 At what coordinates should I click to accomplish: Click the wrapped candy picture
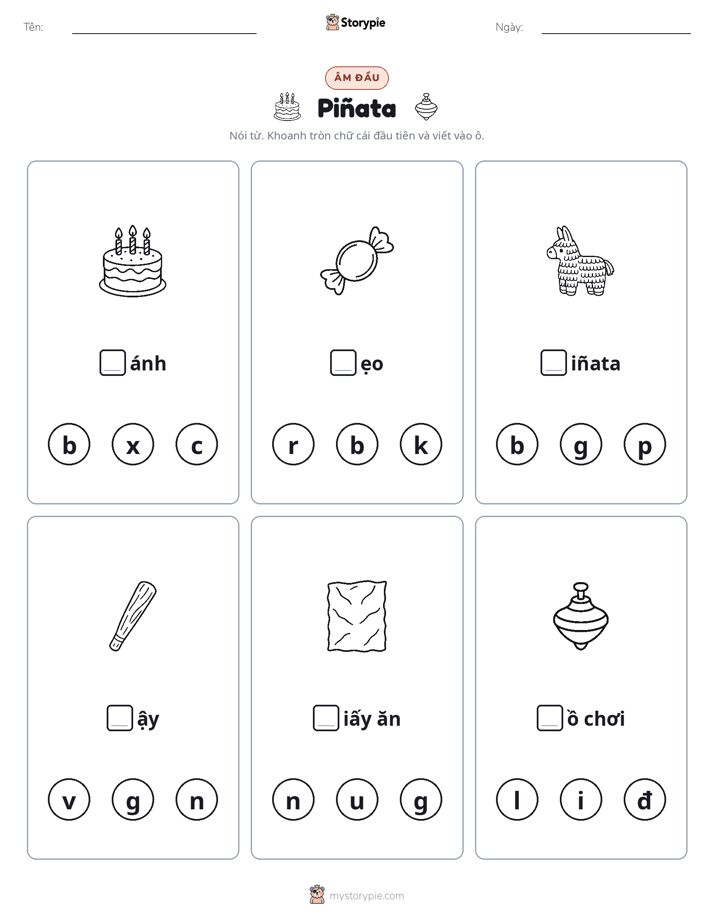coord(357,260)
